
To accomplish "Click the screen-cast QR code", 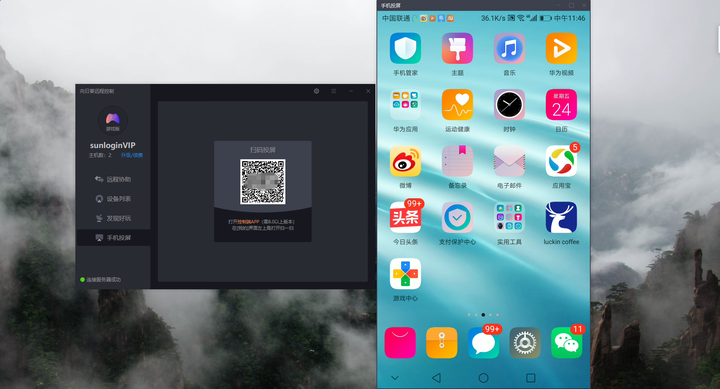I will (x=263, y=181).
